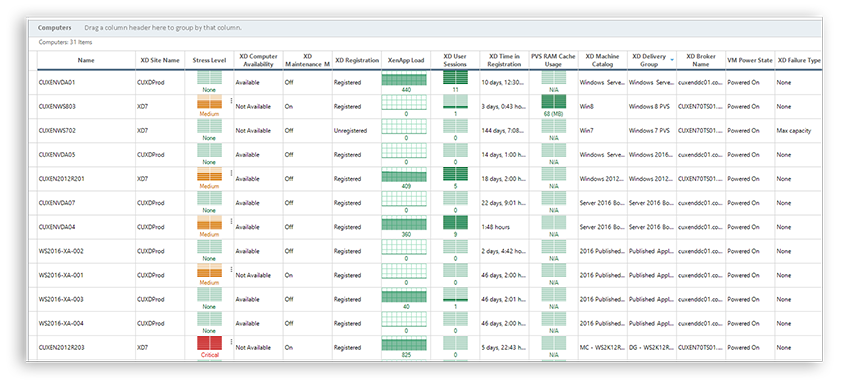Open the three-dot menu beside CUXENWS803's stress level
This screenshot has height=383, width=845.
[232, 101]
